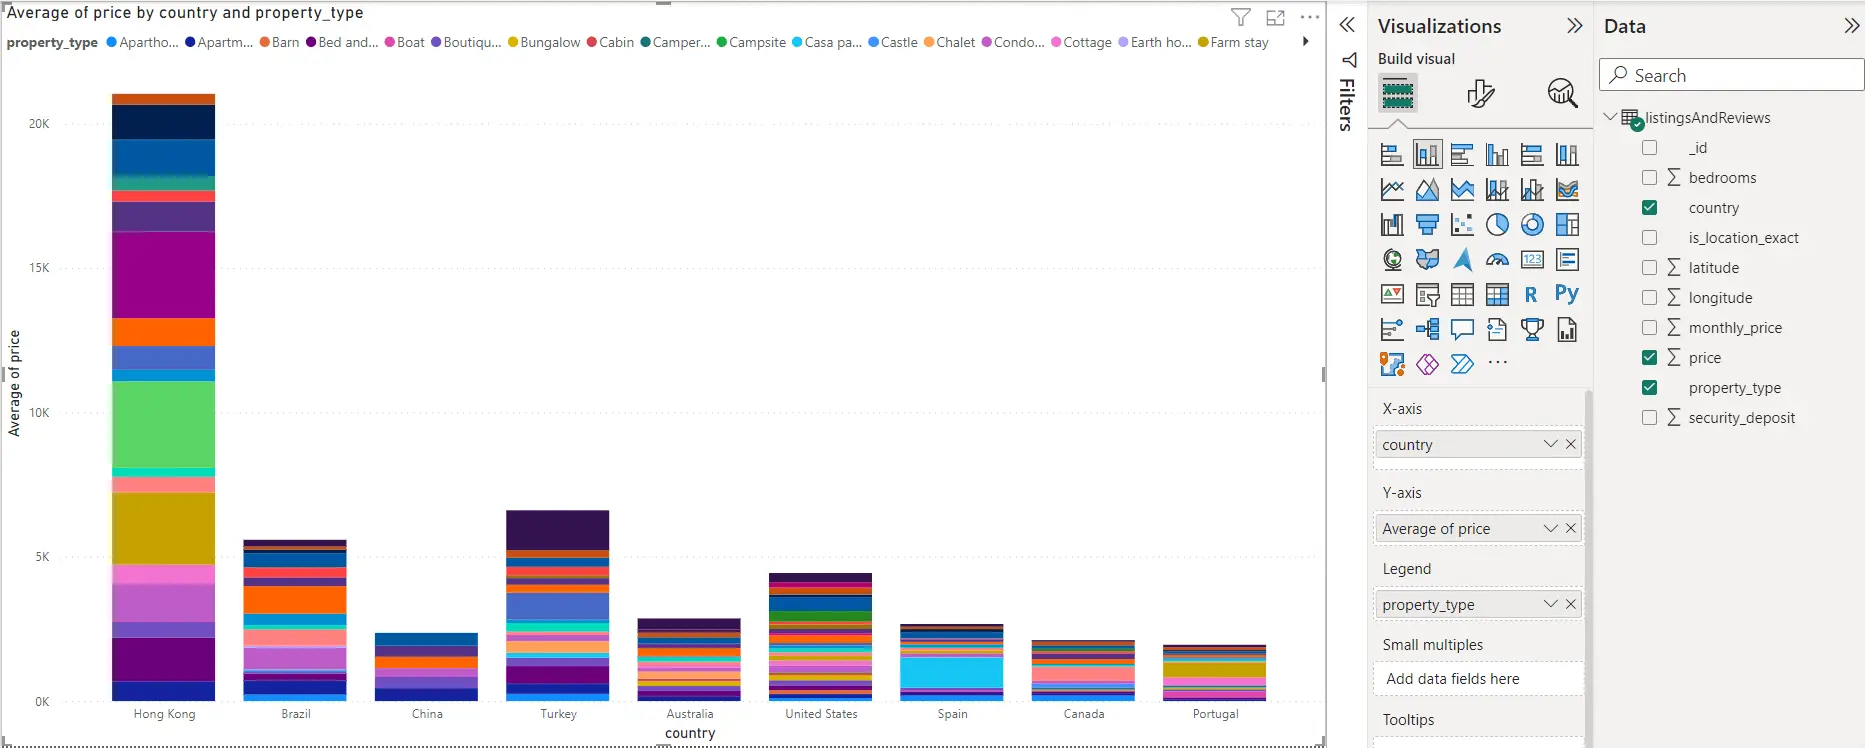
Task: Open more options ellipsis on chart
Action: click(x=1309, y=17)
